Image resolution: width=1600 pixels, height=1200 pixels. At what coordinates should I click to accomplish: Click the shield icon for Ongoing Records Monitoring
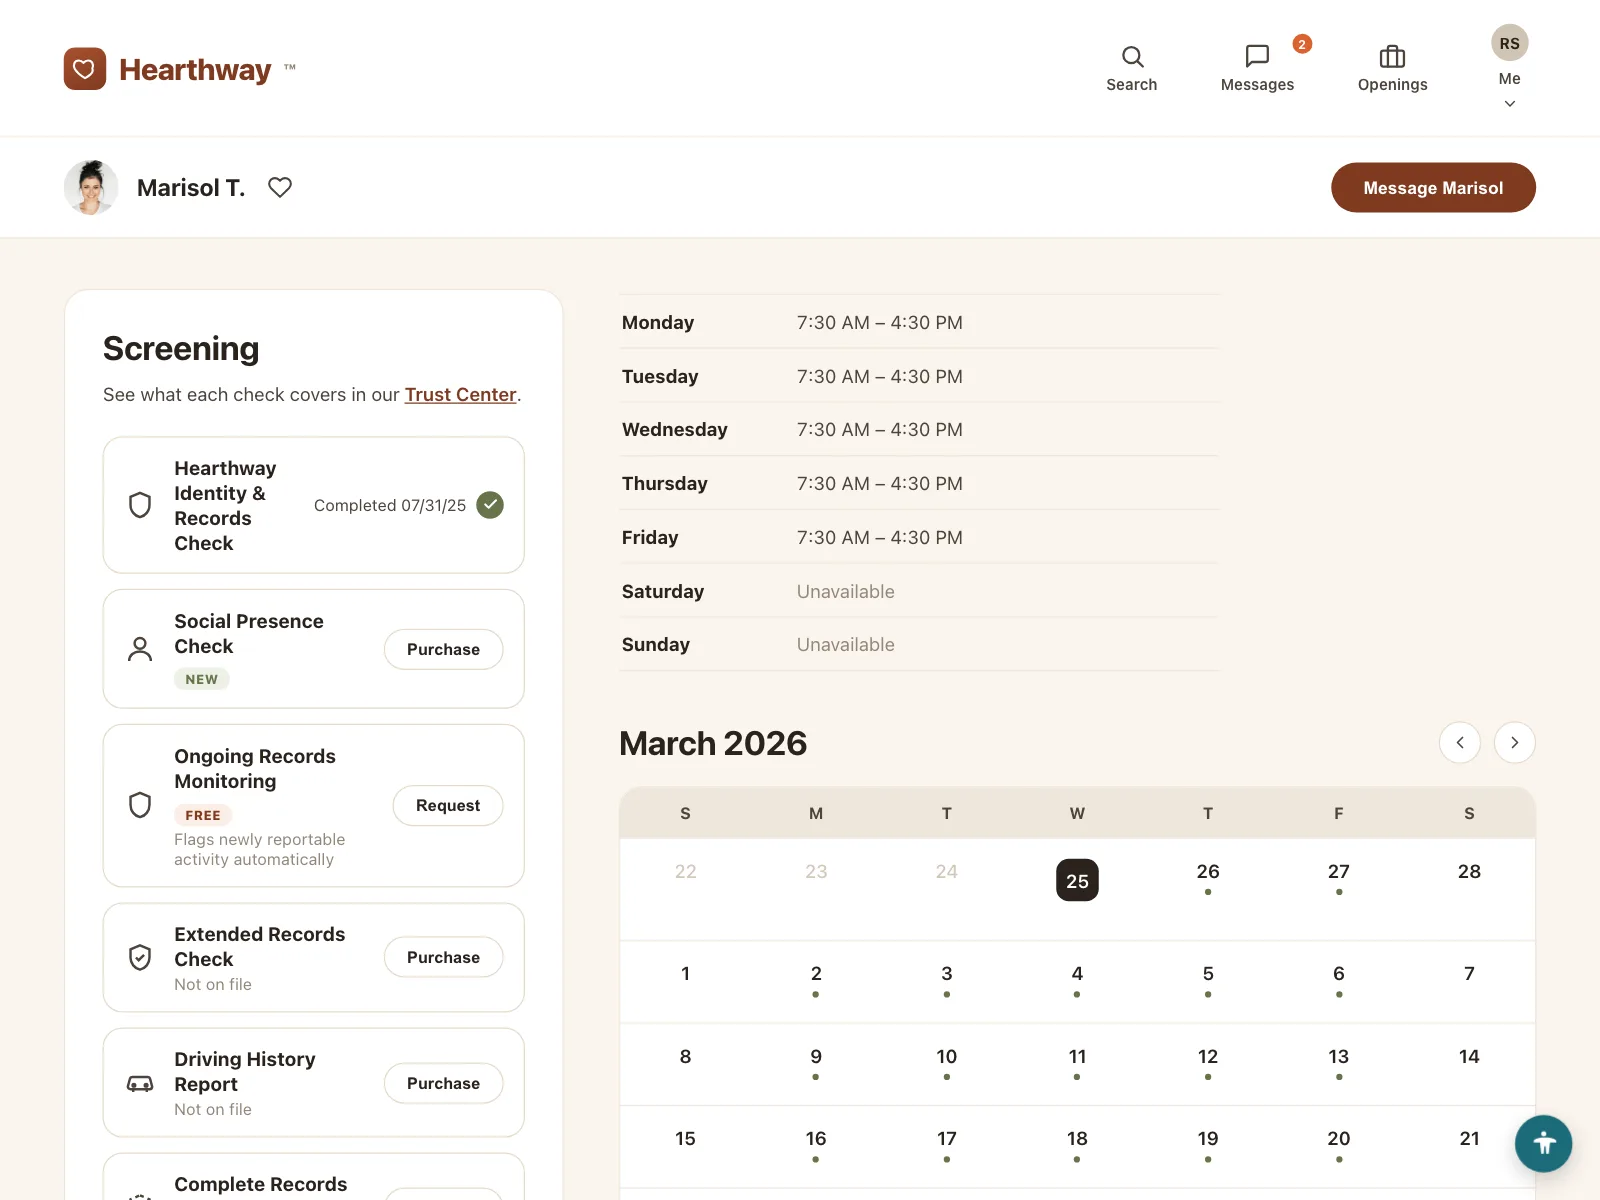click(x=140, y=805)
